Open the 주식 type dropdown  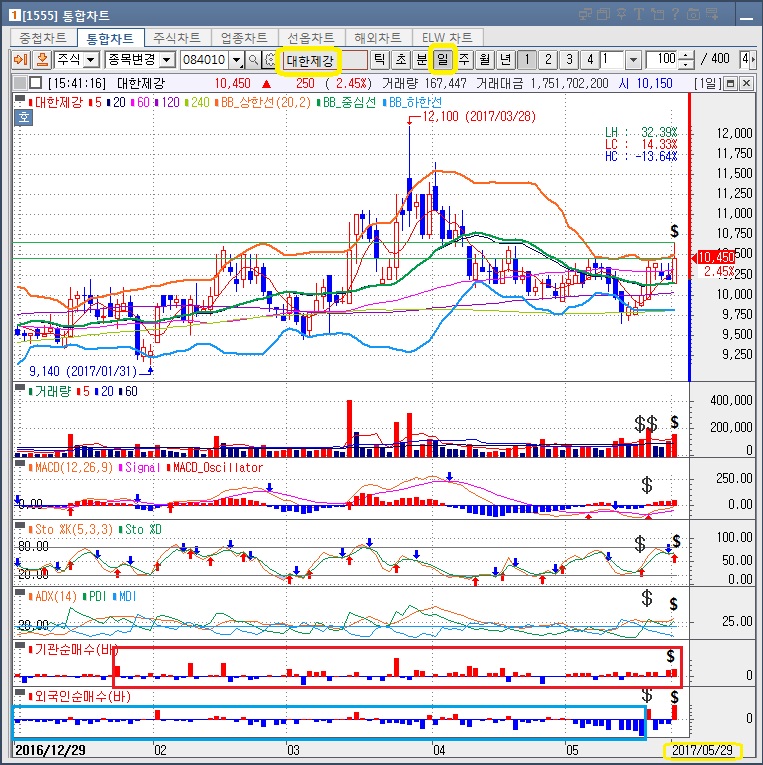[x=90, y=60]
